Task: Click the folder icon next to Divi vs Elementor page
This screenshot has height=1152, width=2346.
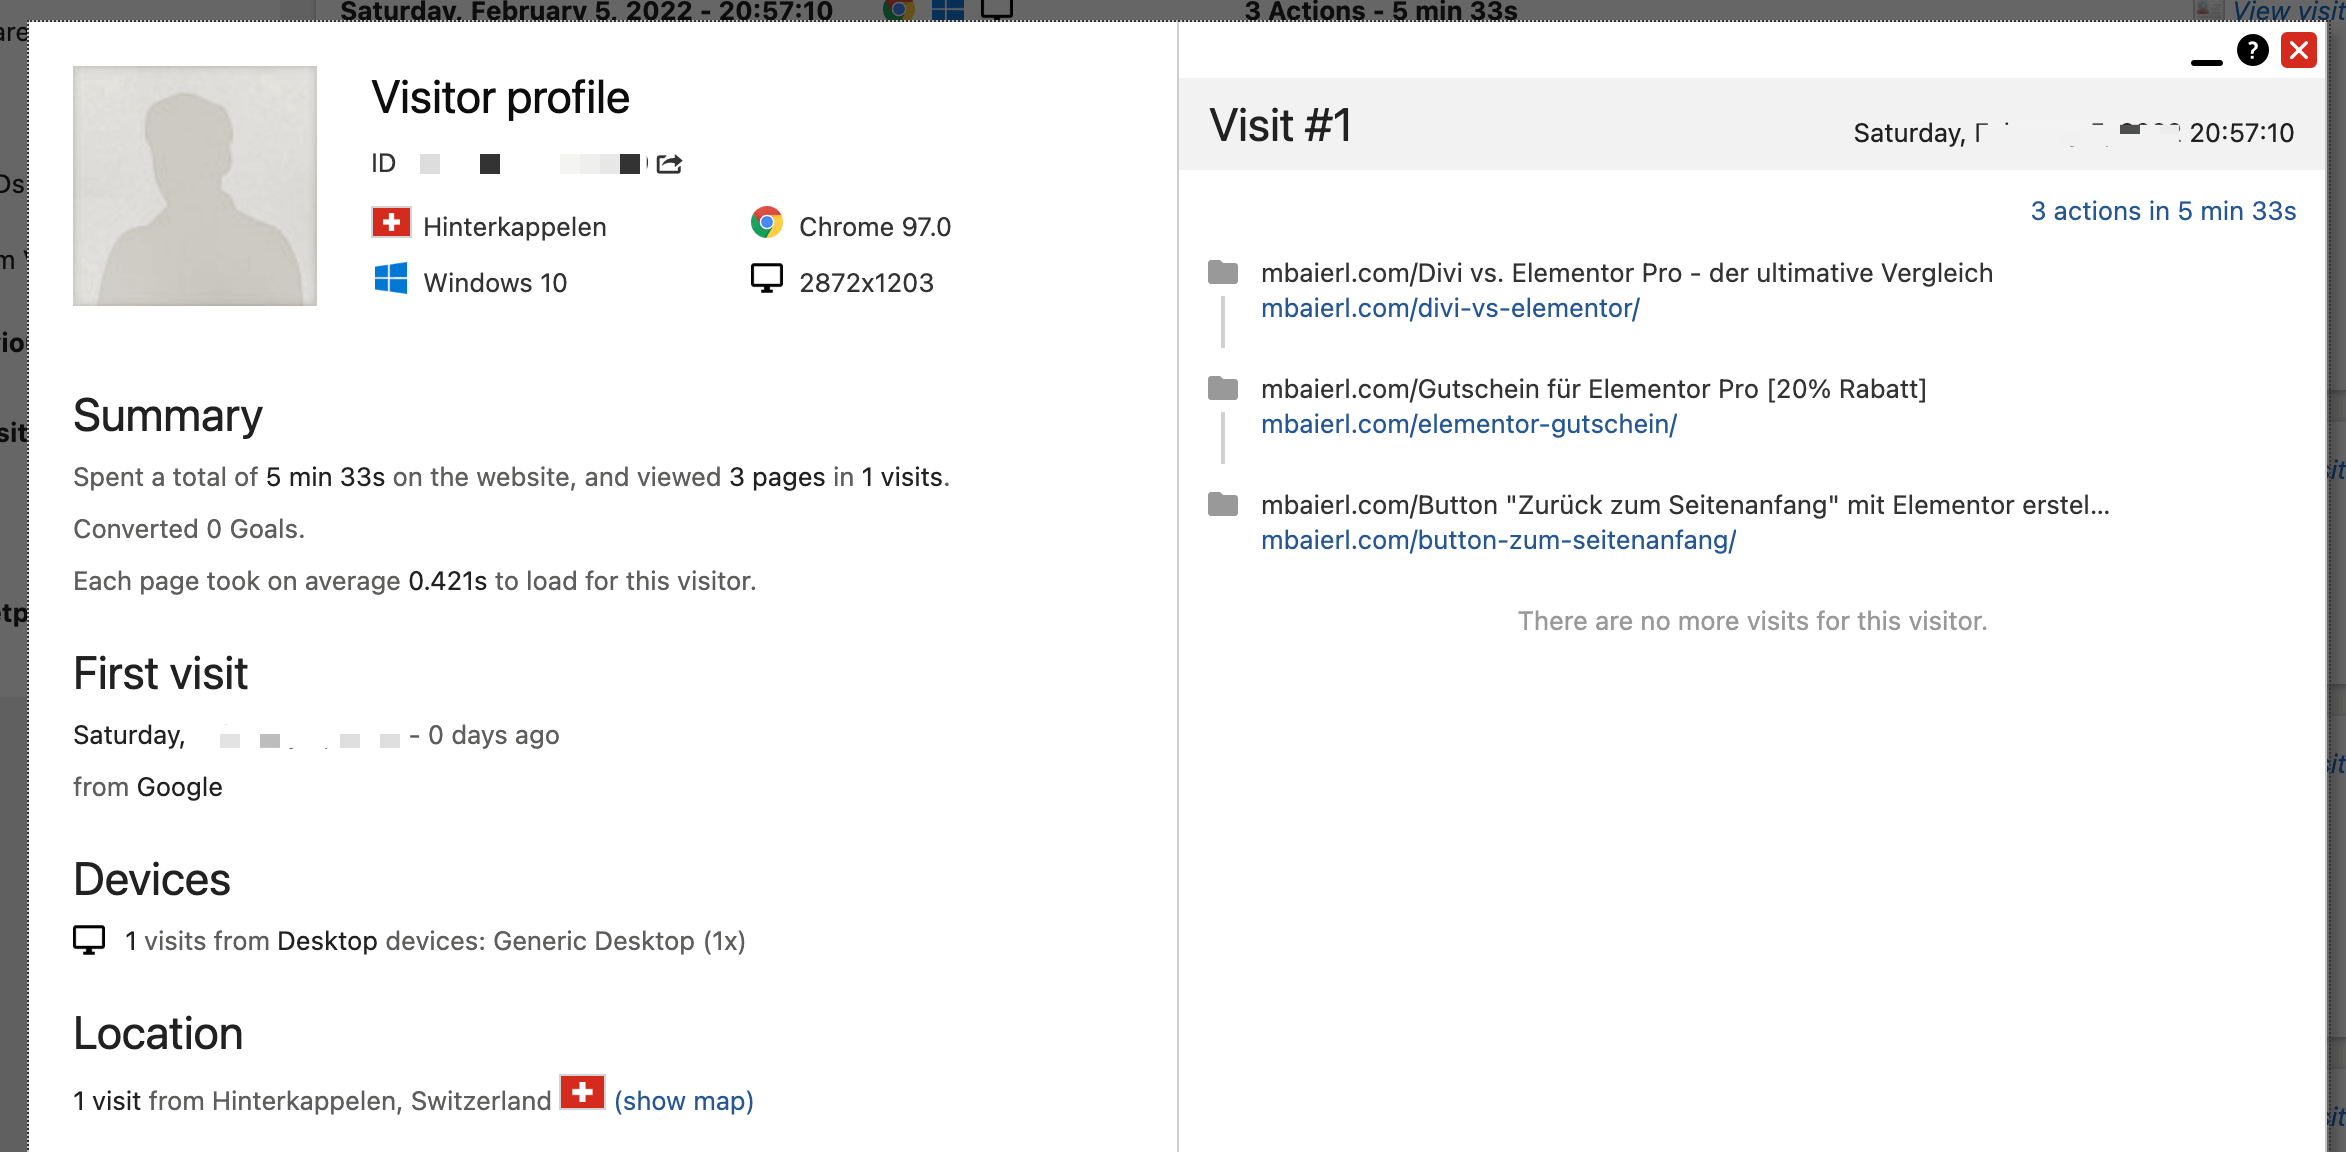Action: pyautogui.click(x=1222, y=271)
